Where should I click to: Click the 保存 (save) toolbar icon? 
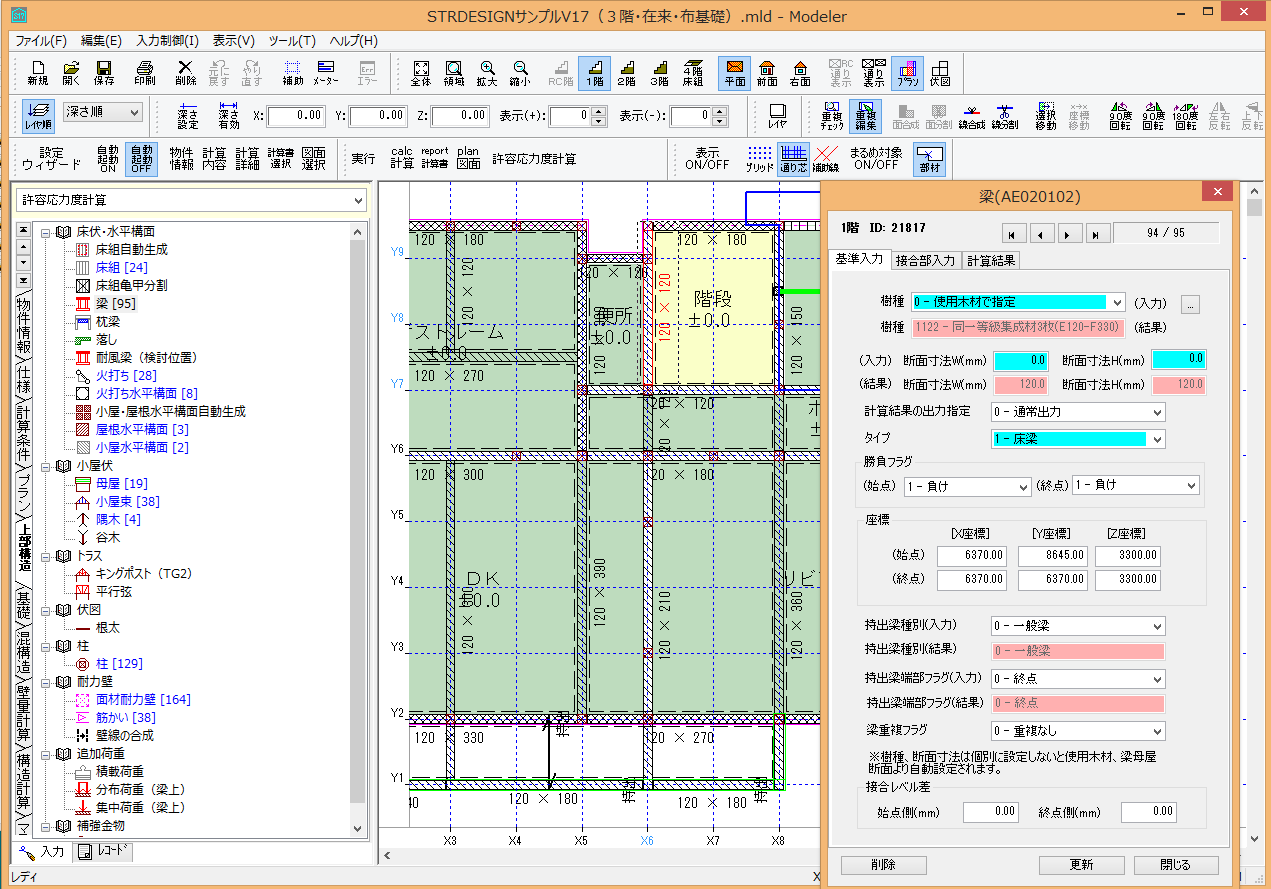(x=104, y=71)
